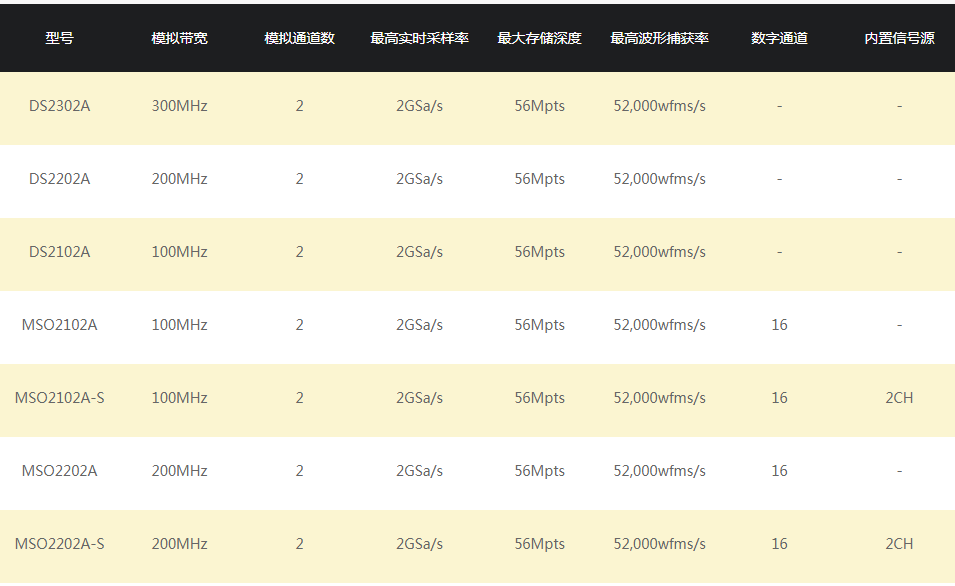Click the 数字通道 column header
Screen dimensions: 955x586
779,38
